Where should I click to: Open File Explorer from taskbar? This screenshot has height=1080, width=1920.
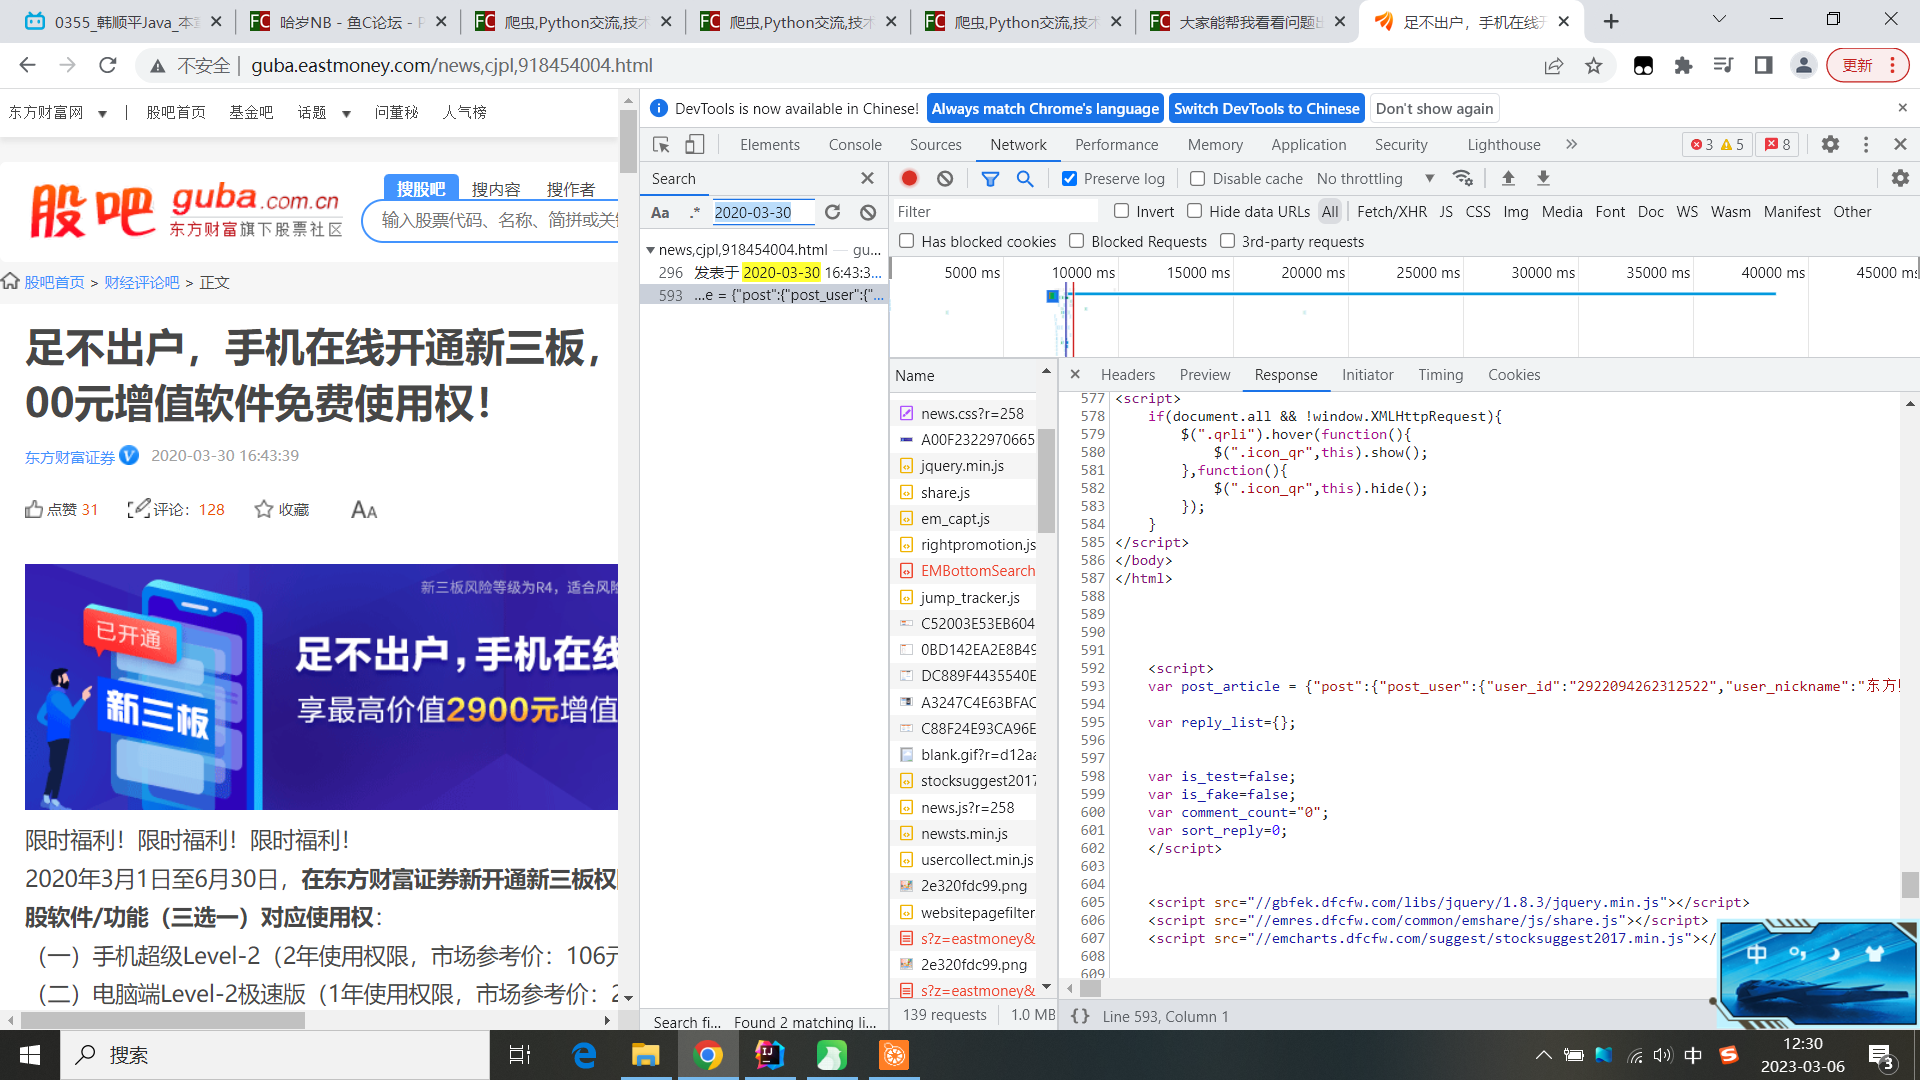pos(645,1055)
